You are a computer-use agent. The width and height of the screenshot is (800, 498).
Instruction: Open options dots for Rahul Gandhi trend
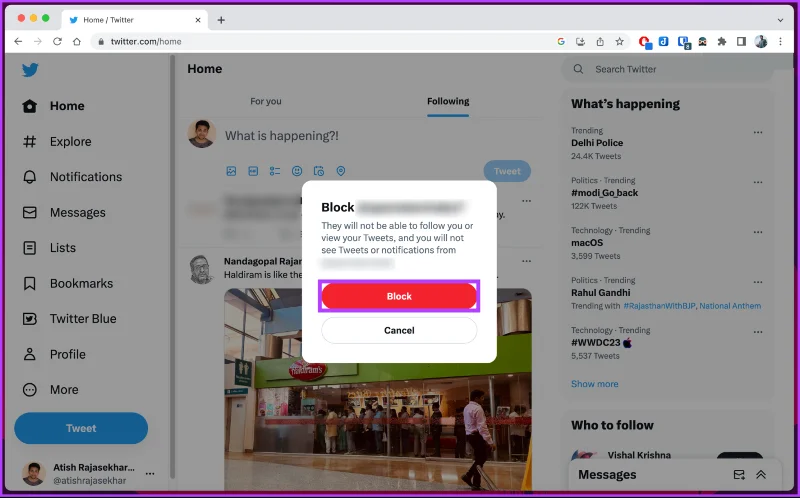758,282
